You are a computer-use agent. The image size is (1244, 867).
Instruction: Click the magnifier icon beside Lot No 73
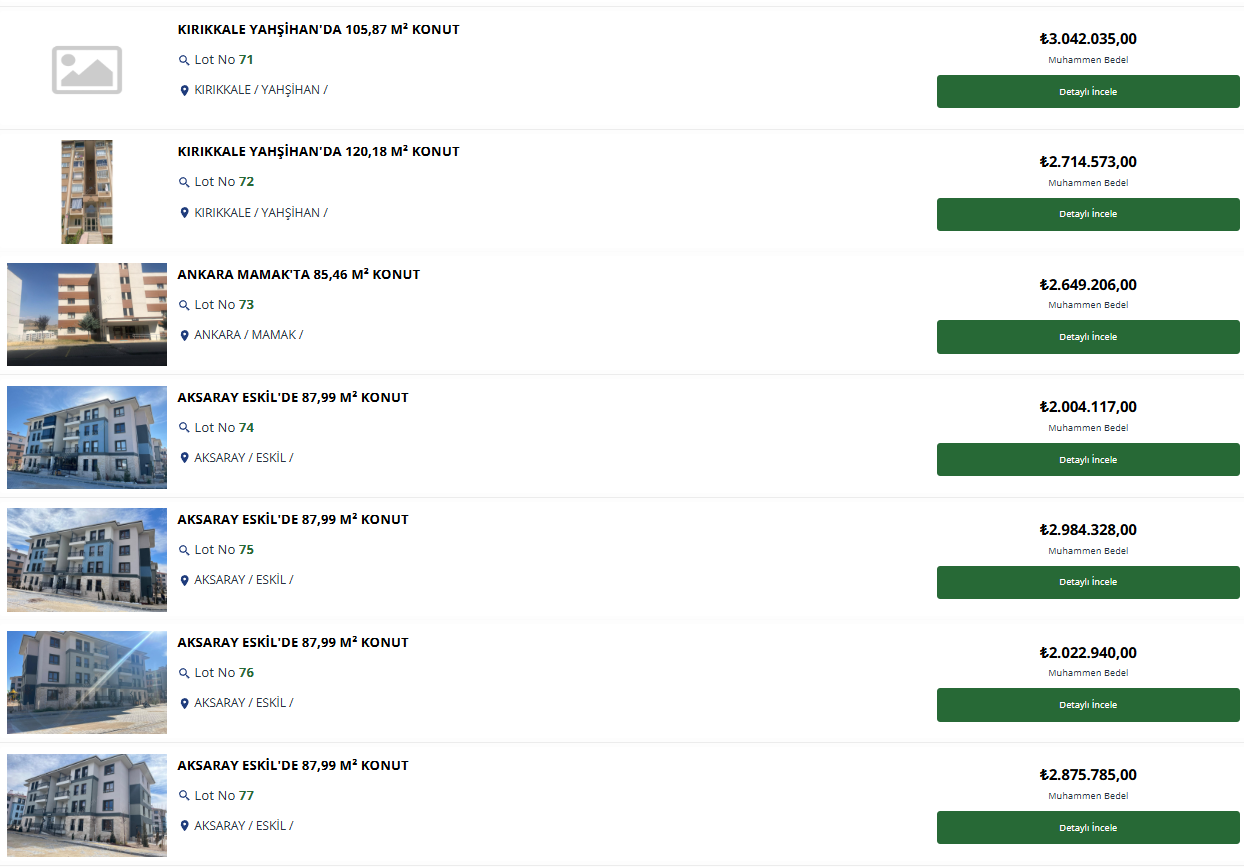coord(184,306)
